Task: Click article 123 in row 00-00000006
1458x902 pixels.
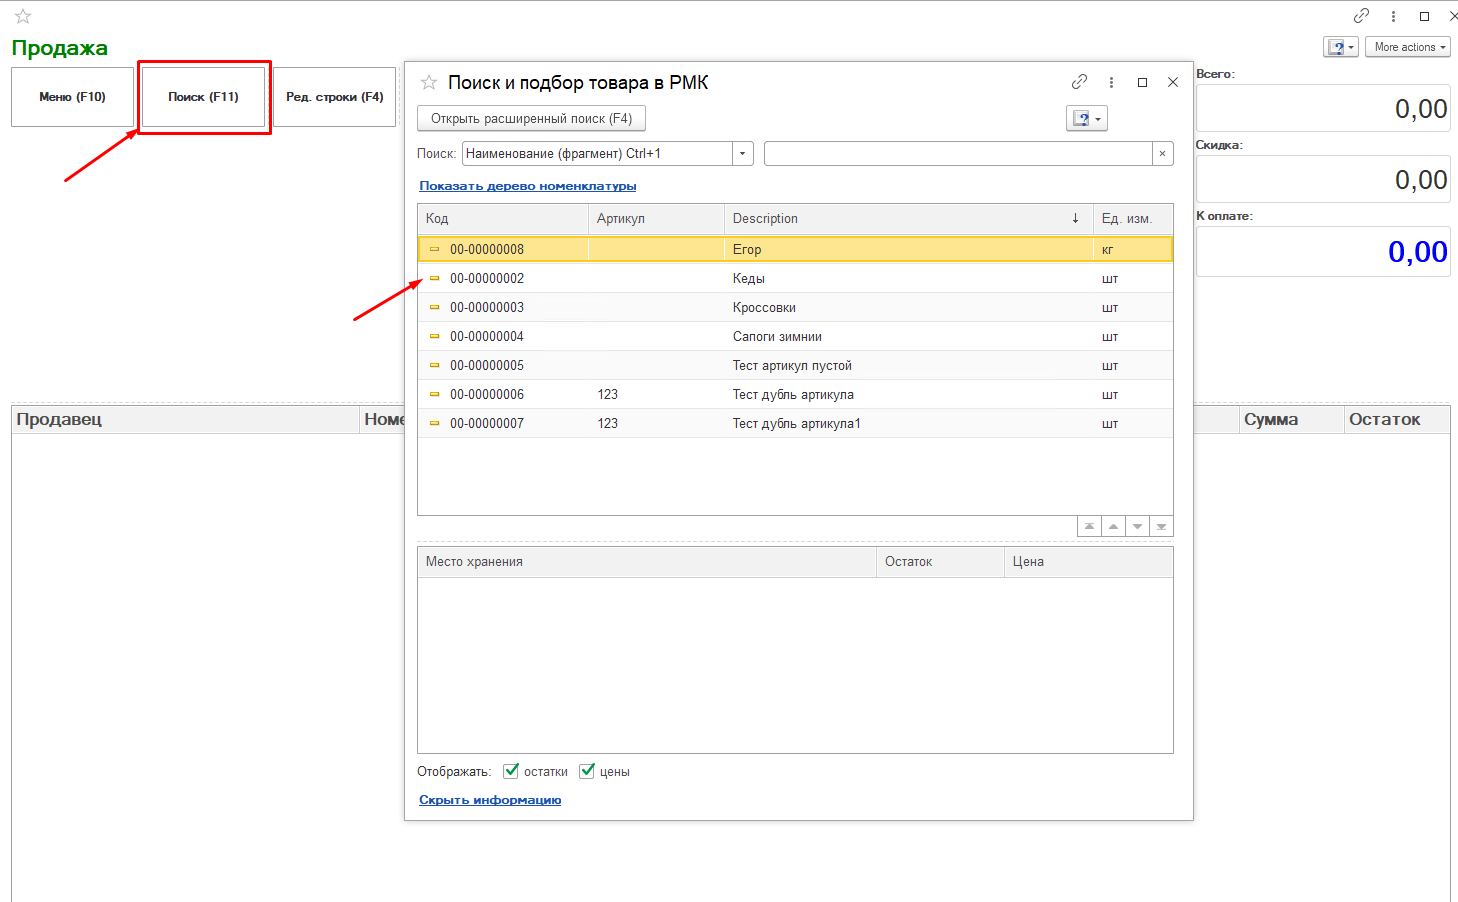Action: coord(608,394)
